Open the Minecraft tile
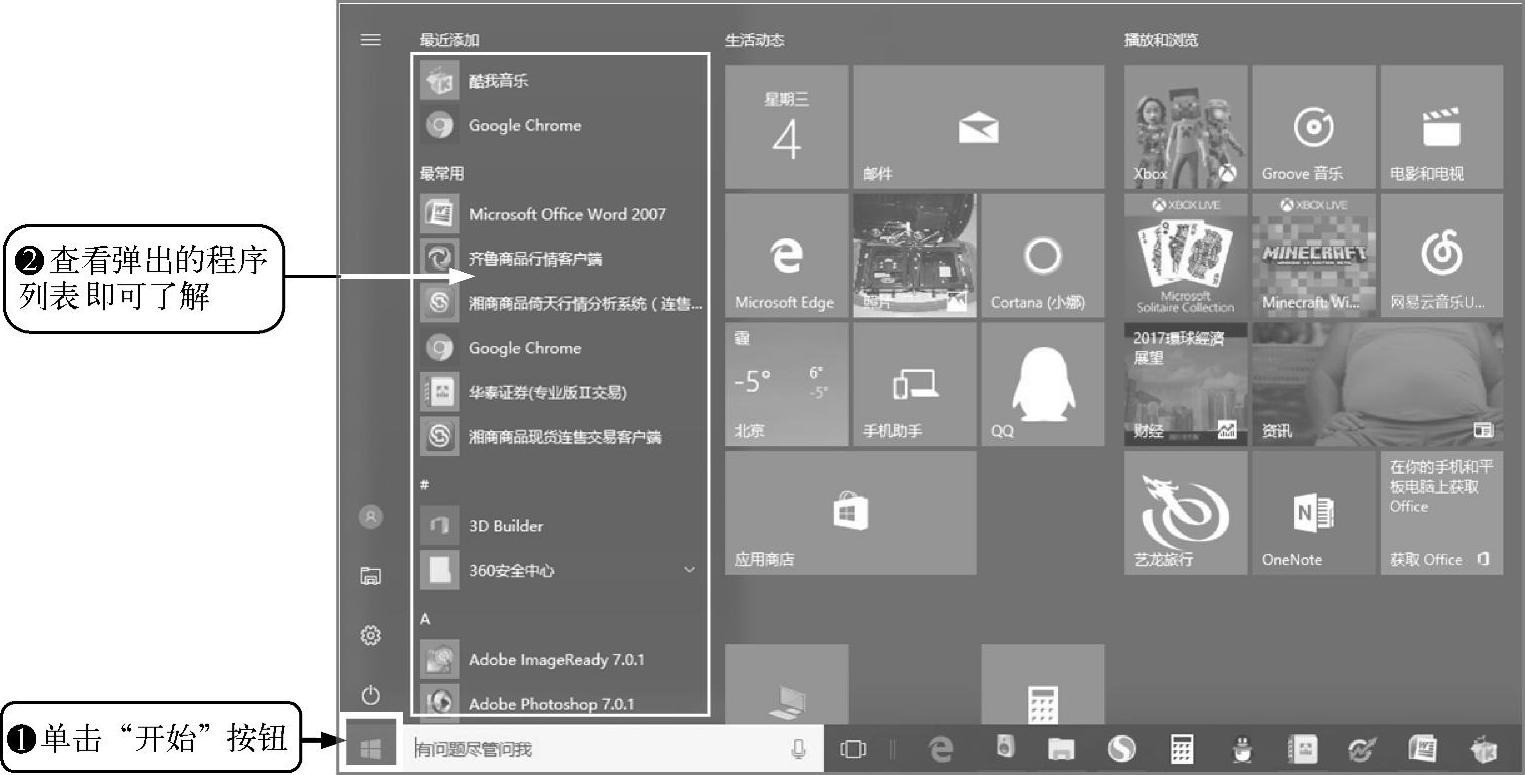The height and width of the screenshot is (775, 1525). tap(1314, 256)
